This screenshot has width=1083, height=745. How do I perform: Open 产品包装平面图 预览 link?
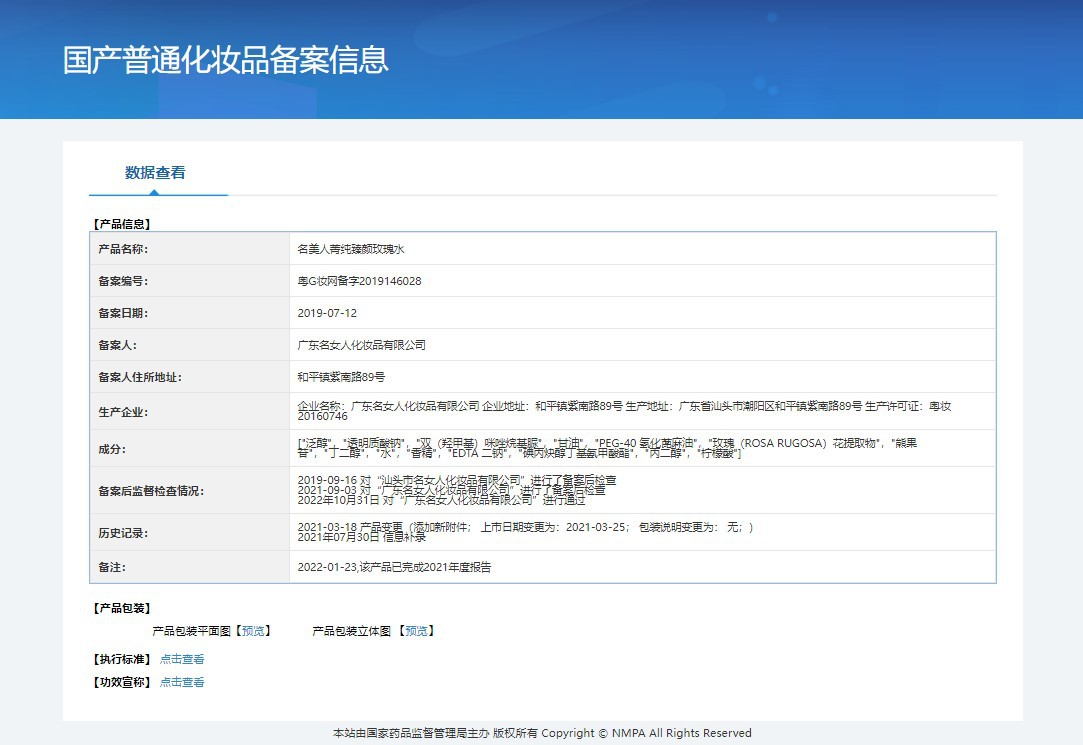click(253, 631)
